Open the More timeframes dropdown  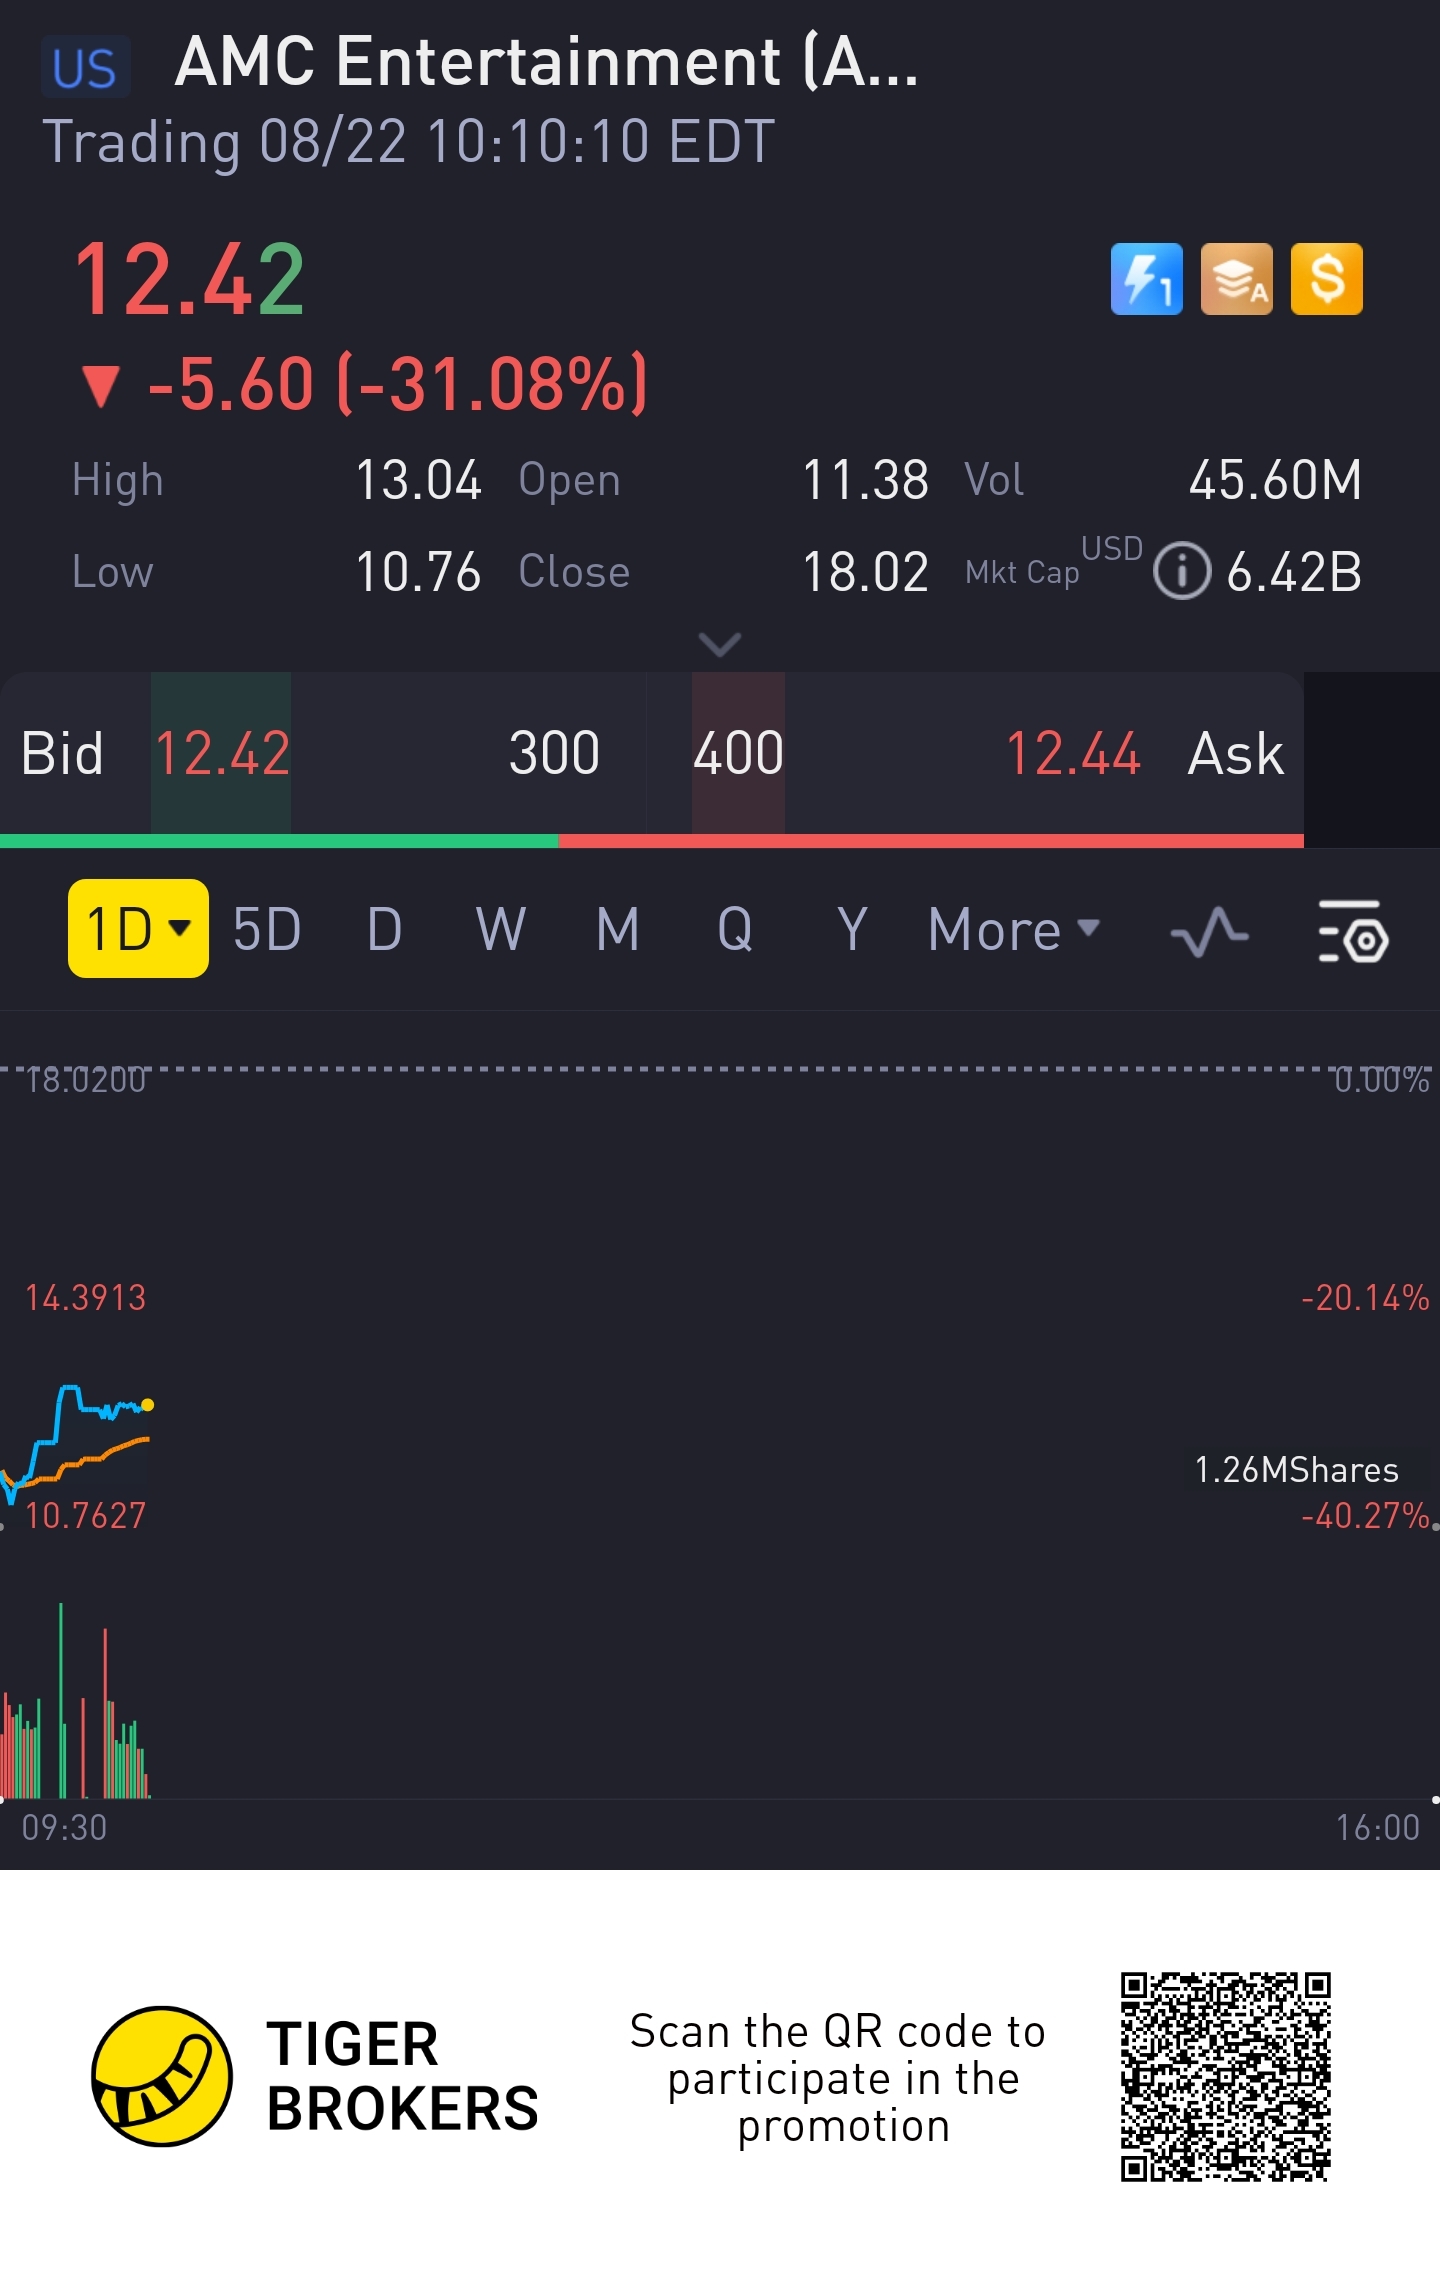pos(1013,930)
